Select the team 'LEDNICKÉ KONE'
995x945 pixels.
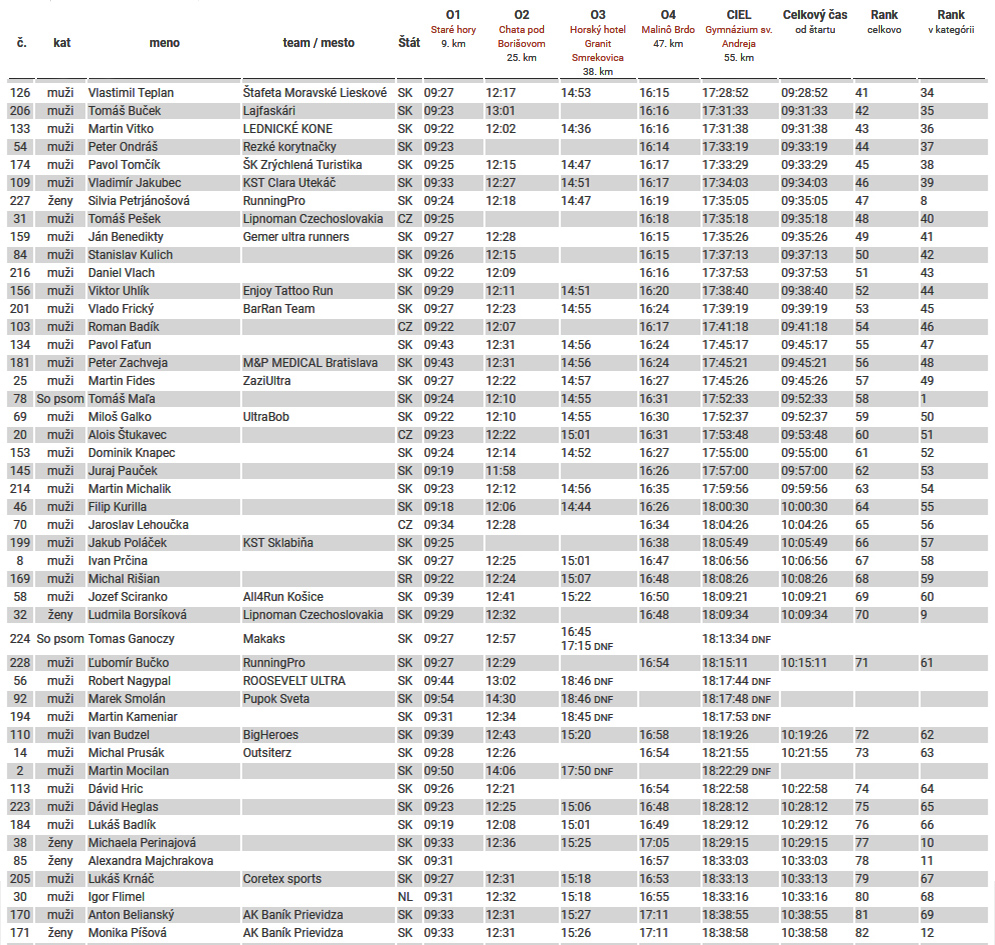pos(288,129)
